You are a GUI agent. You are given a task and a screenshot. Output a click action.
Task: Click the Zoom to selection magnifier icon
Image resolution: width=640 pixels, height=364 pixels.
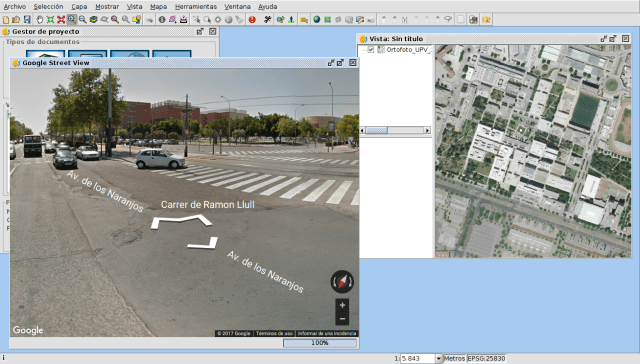tap(115, 20)
